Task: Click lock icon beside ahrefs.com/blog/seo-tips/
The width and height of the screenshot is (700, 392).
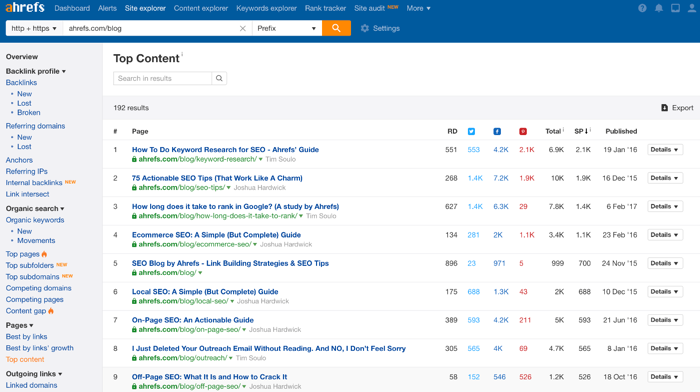Action: click(134, 188)
